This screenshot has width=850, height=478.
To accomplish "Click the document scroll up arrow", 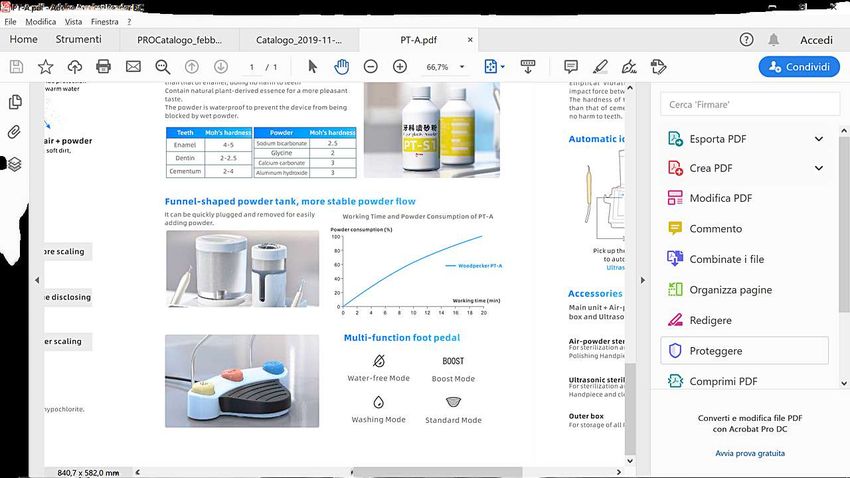I will 630,87.
